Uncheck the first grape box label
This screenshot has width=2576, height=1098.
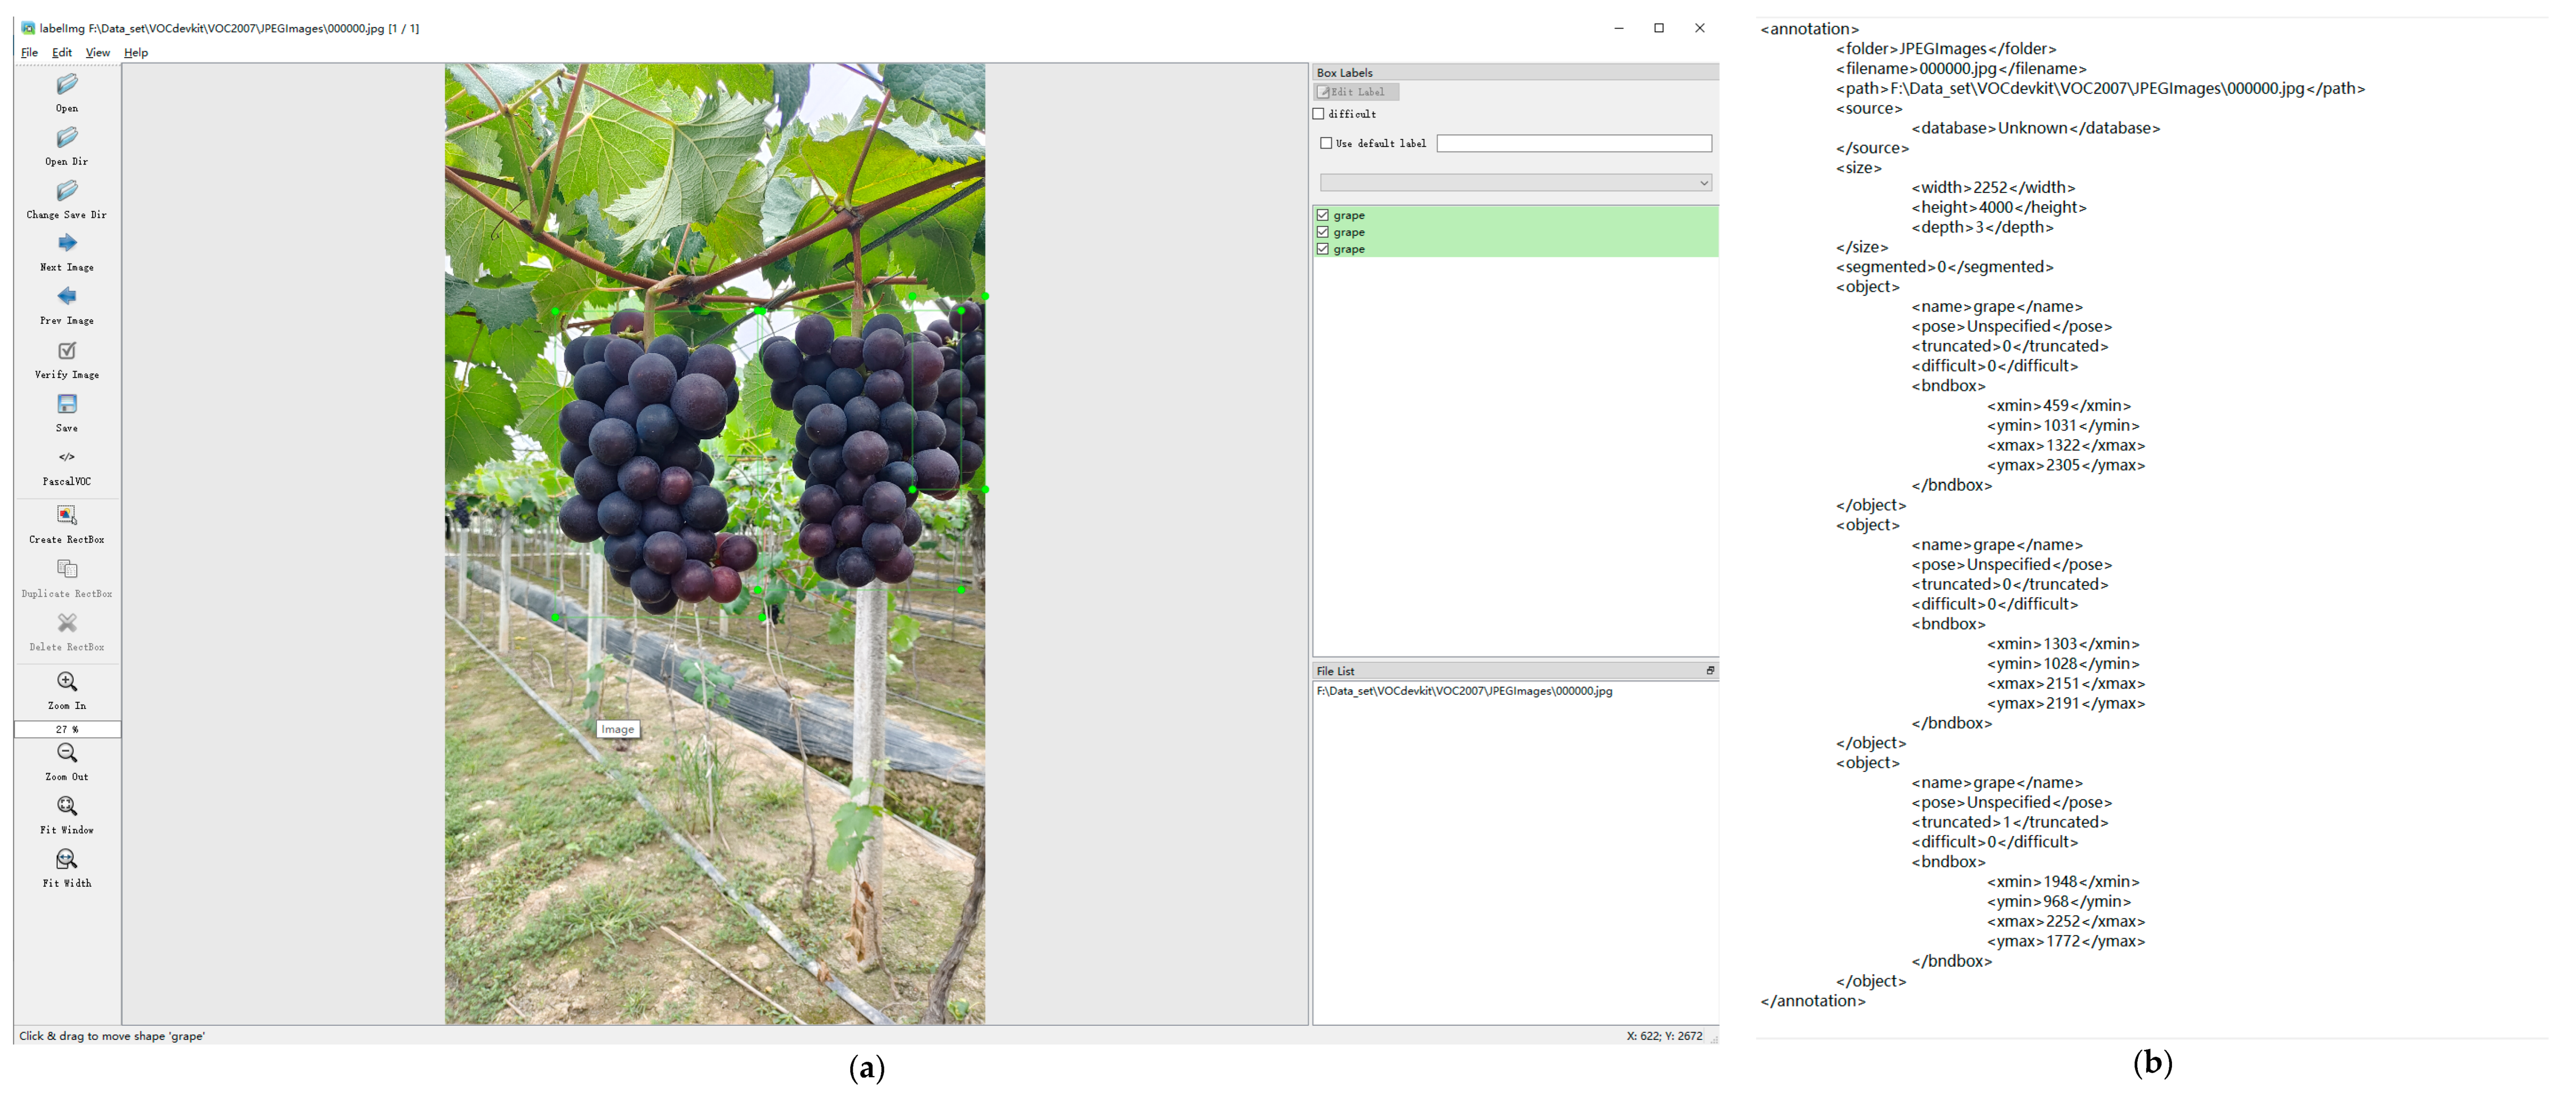(1323, 214)
